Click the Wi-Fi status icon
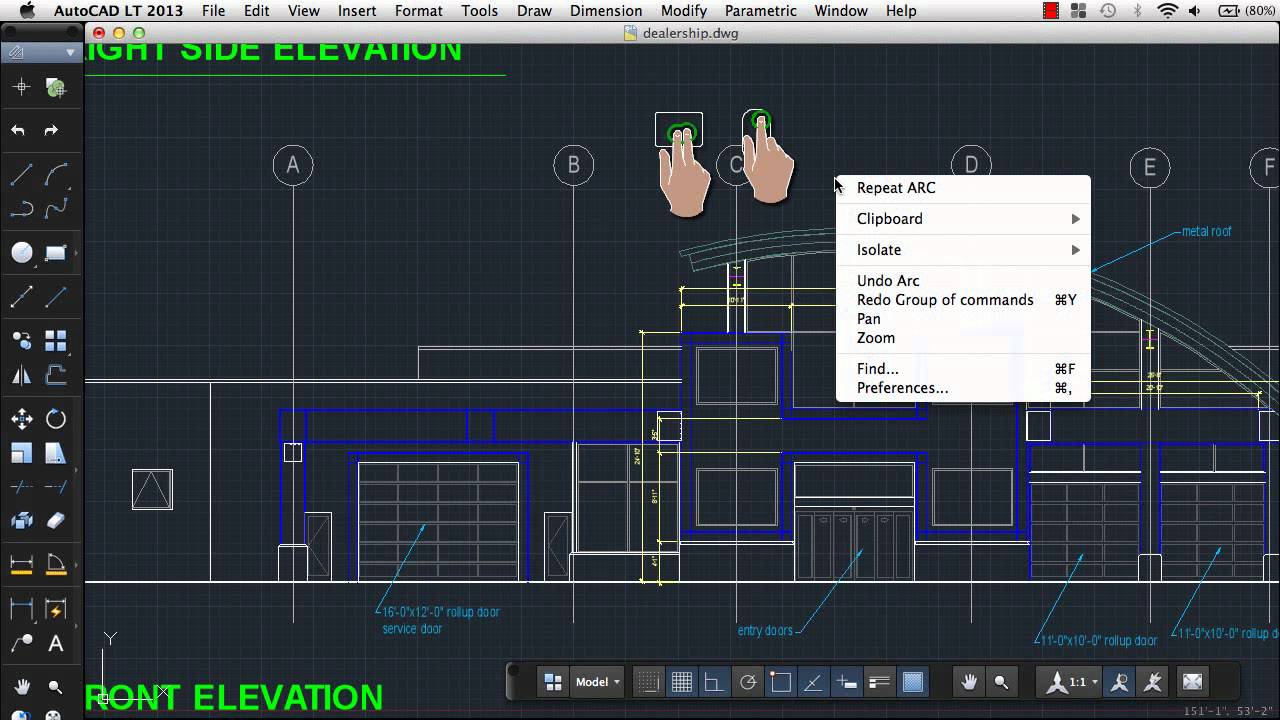Screen dimensions: 1280x720 coord(1168,11)
